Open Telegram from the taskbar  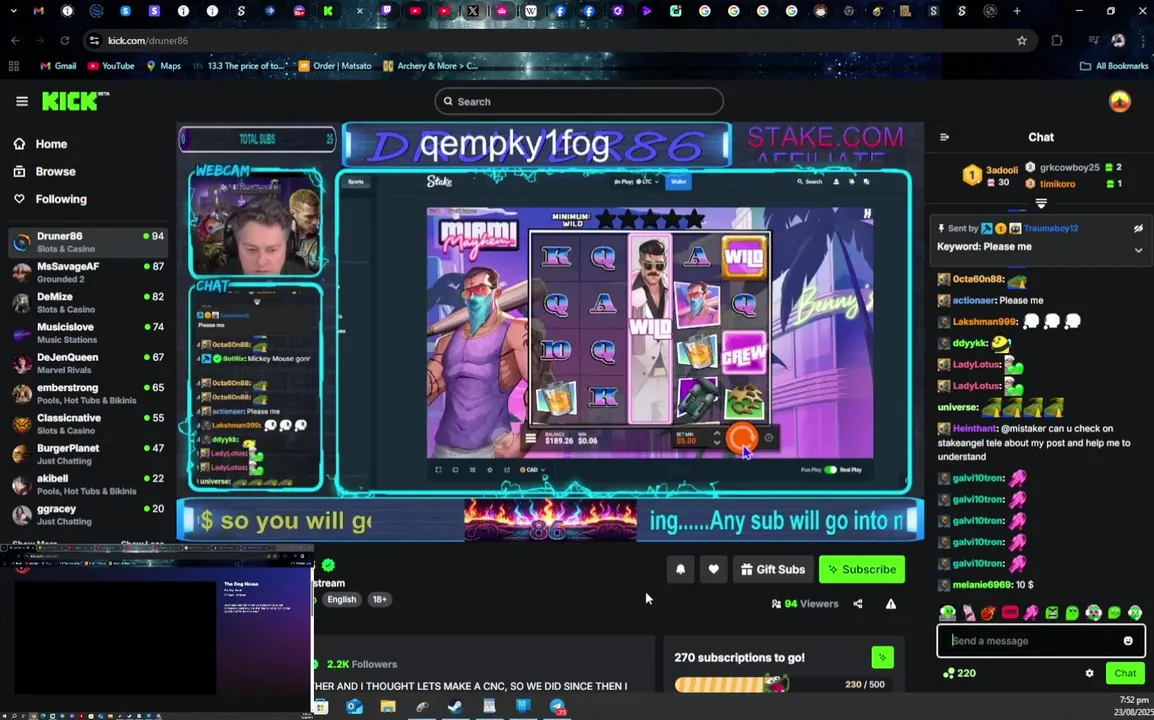(558, 707)
